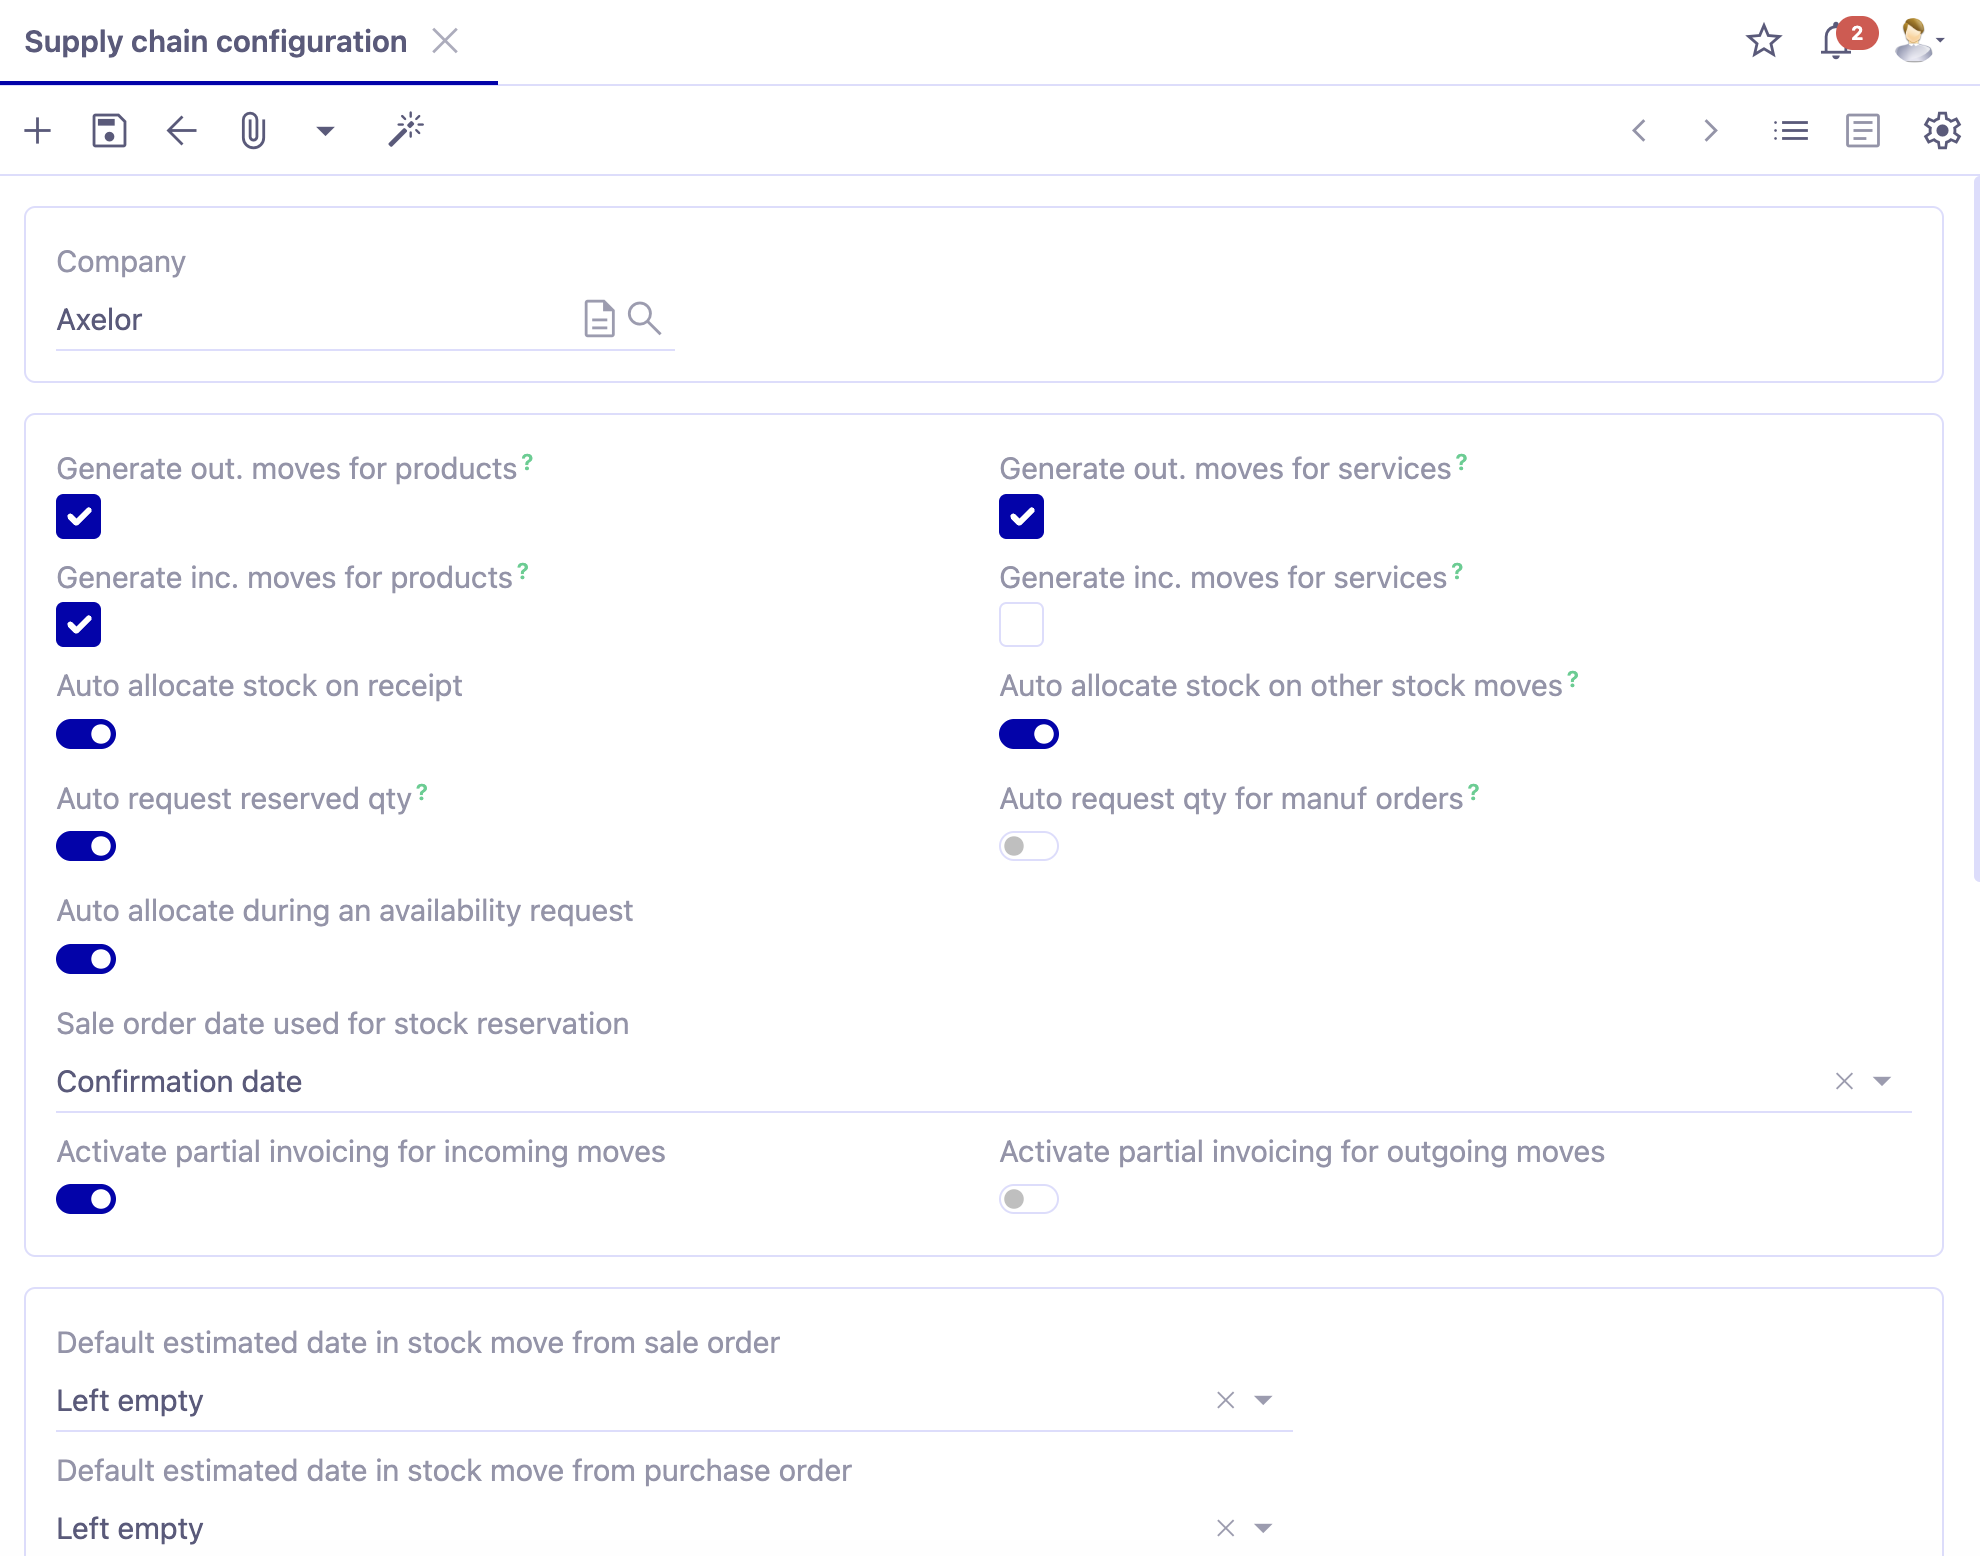Viewport: 1980px width, 1556px height.
Task: Disable Auto allocate stock on receipt
Action: 86,734
